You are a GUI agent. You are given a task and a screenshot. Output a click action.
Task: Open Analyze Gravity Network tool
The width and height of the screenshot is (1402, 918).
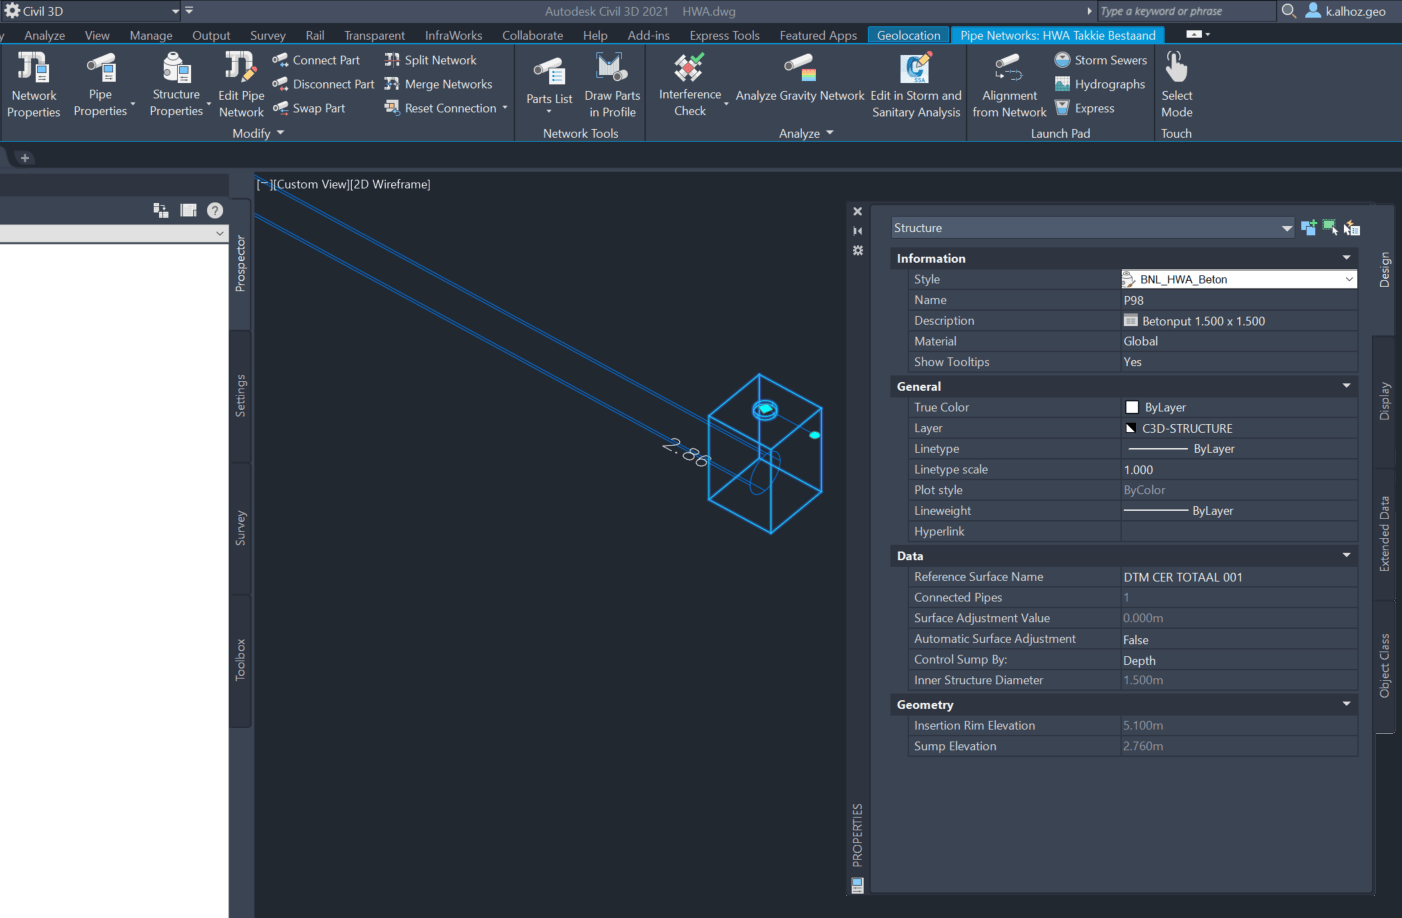(800, 80)
